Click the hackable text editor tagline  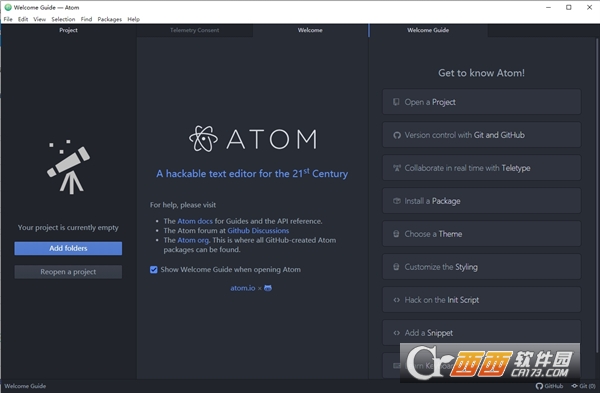[x=252, y=173]
